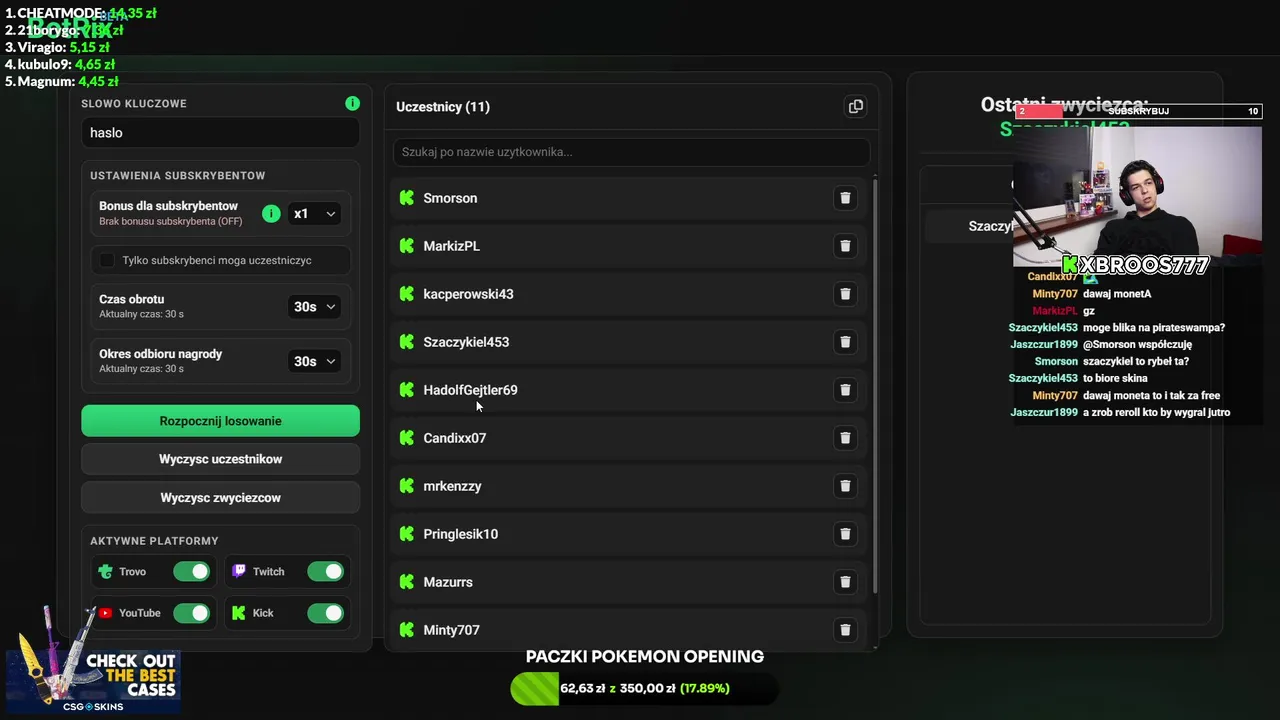Viewport: 1280px width, 720px height.
Task: Open Okres odbioru nagrody 30s dropdown
Action: point(315,361)
